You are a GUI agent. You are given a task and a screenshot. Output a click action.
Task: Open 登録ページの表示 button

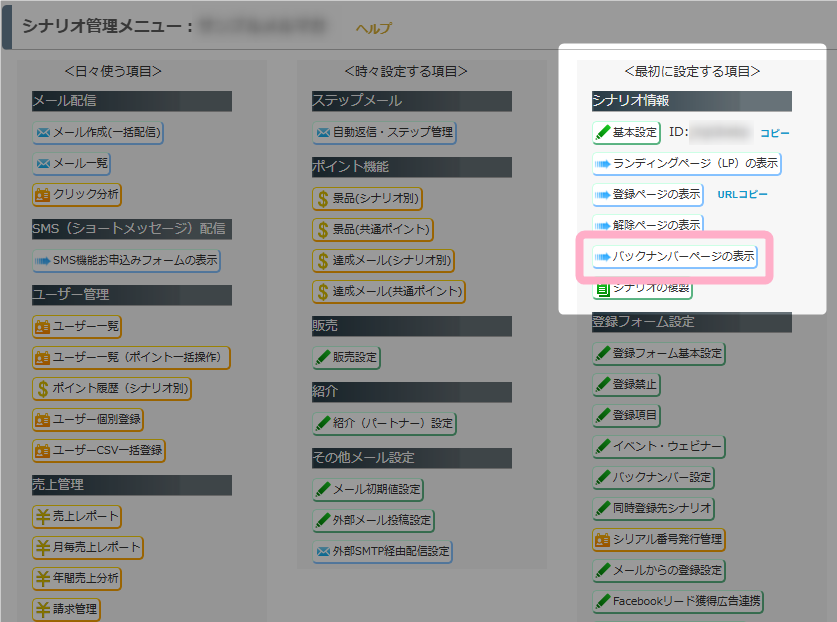(648, 194)
